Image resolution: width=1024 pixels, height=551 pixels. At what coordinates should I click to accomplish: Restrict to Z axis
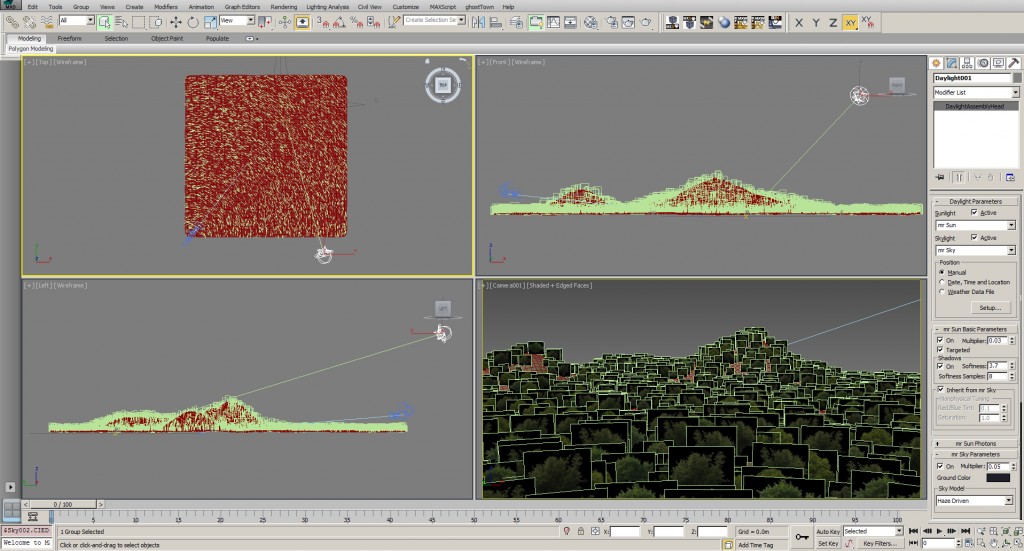coord(833,22)
